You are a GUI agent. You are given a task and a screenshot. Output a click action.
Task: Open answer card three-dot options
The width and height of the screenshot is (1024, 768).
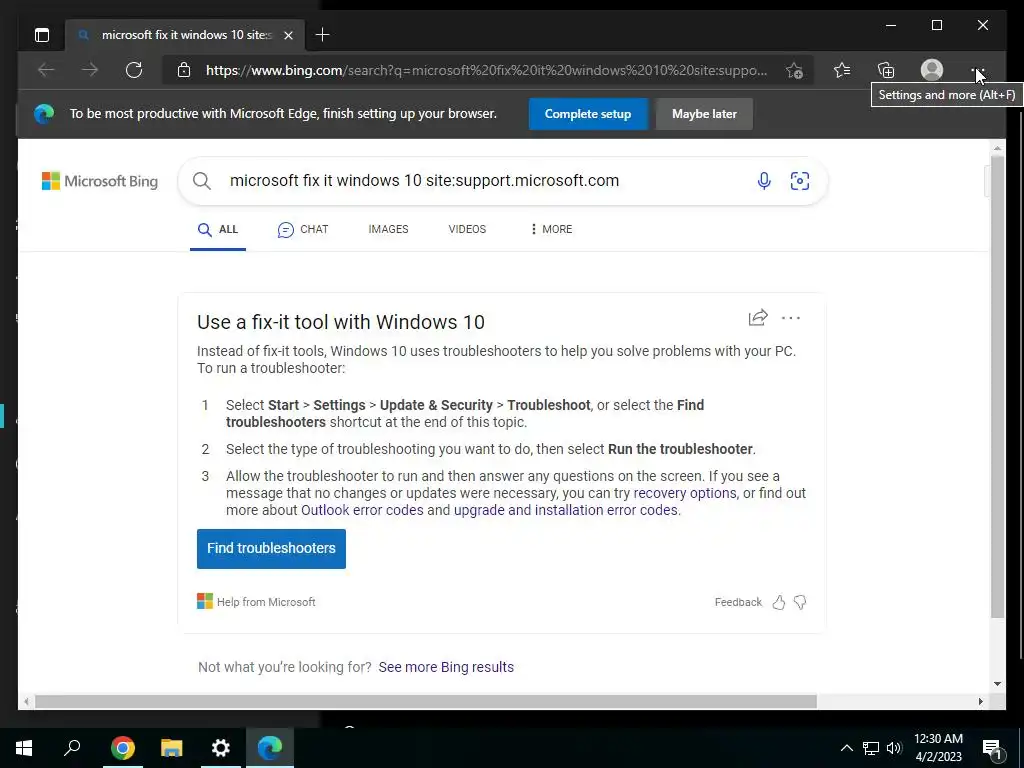[791, 318]
